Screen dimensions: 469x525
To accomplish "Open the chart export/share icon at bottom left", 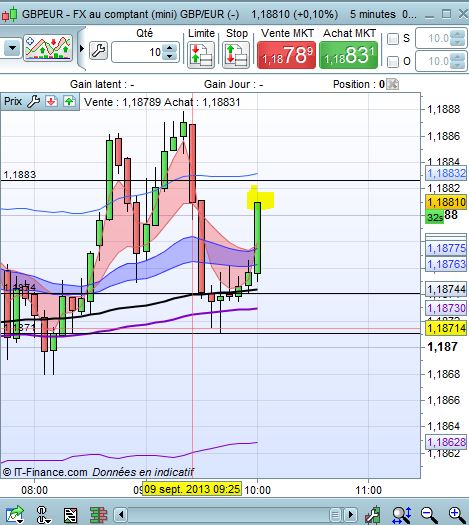I will point(15,515).
